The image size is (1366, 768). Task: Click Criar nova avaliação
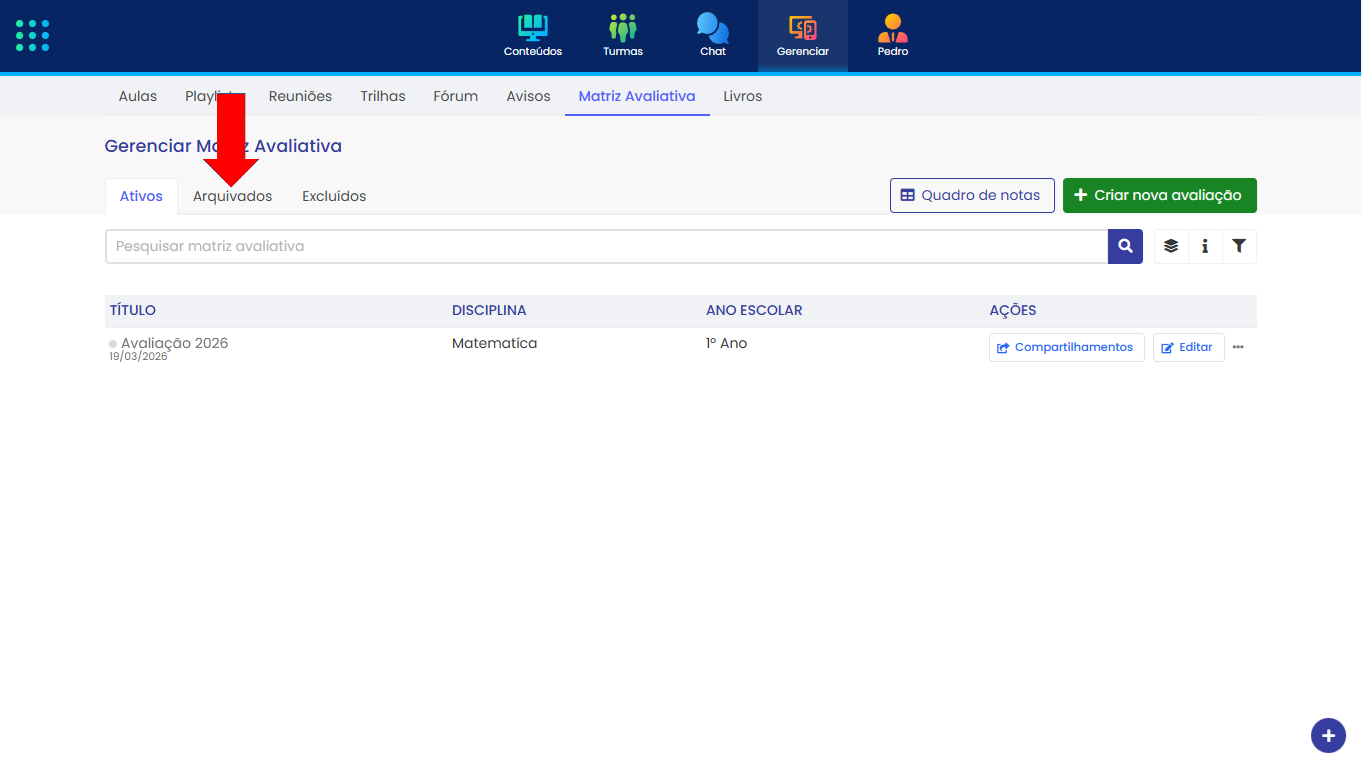[x=1159, y=195]
